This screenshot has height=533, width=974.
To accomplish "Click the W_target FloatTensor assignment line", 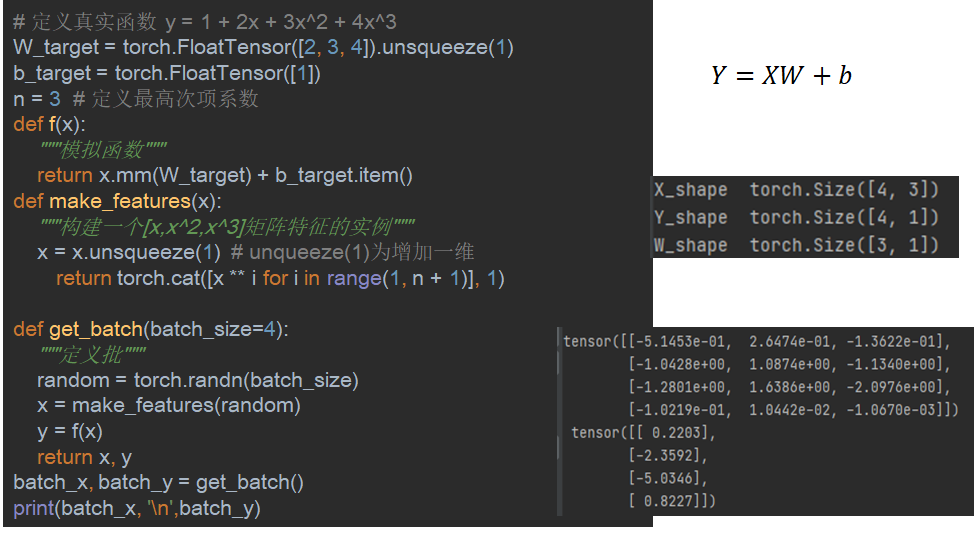I will [x=263, y=47].
